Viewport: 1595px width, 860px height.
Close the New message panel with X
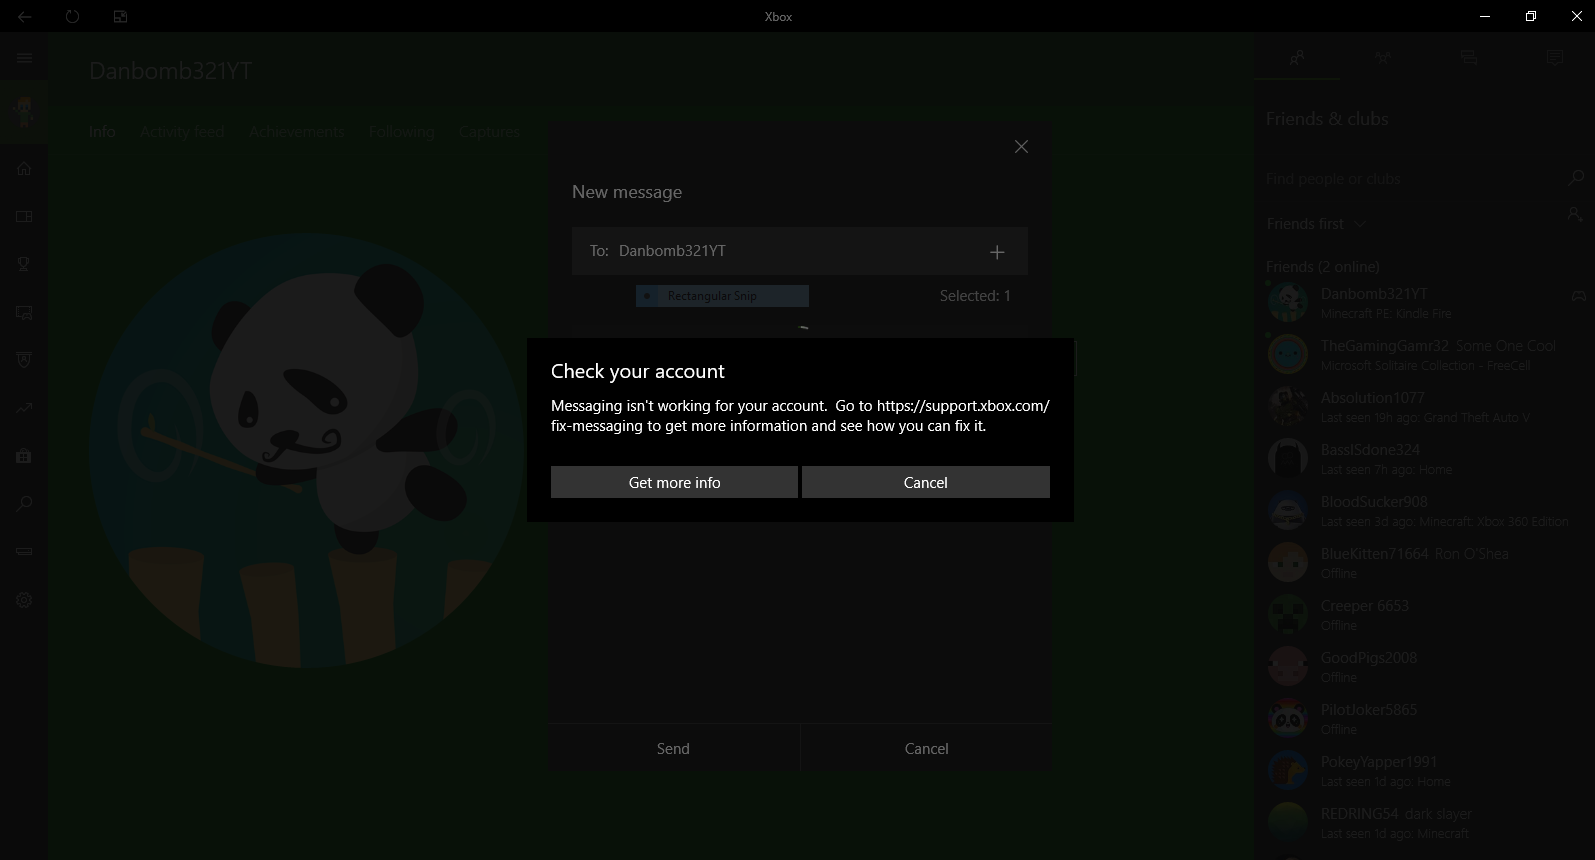coord(1021,147)
